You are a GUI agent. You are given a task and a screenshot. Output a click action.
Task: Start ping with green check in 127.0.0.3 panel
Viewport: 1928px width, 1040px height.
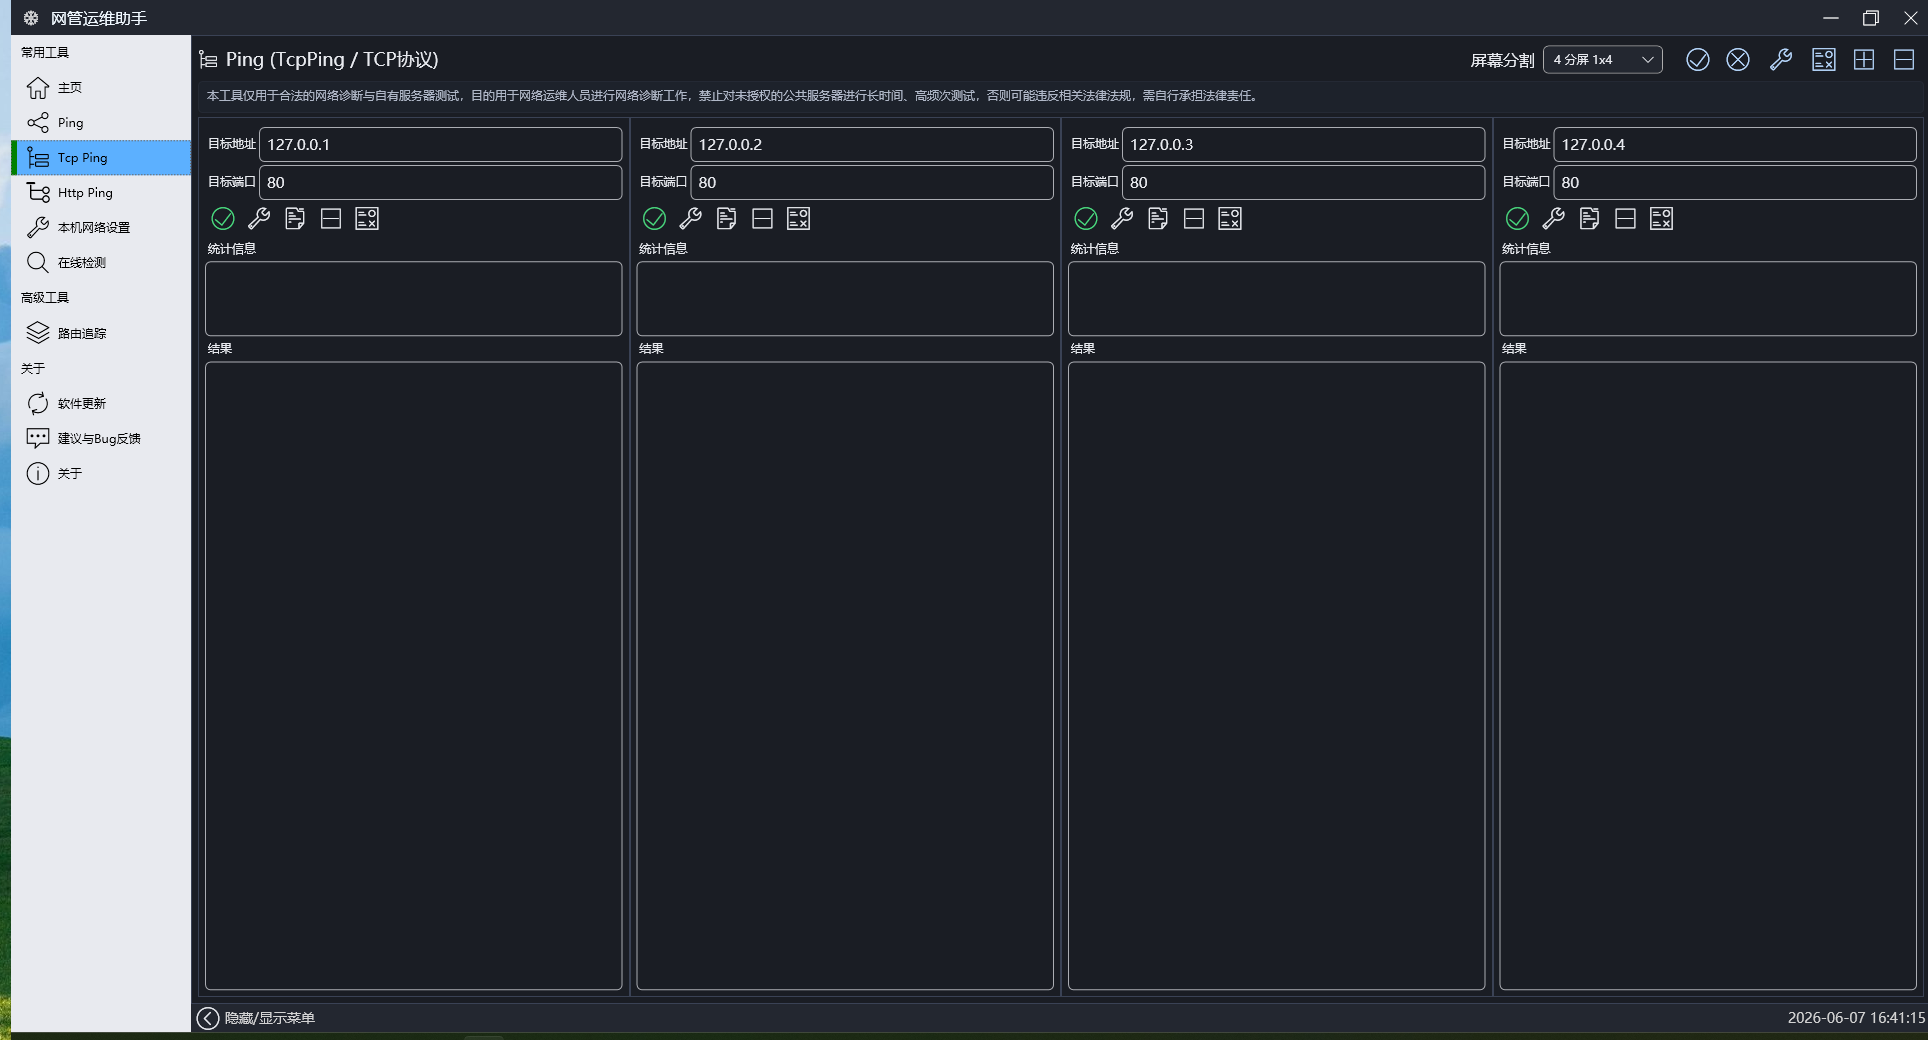click(1086, 218)
